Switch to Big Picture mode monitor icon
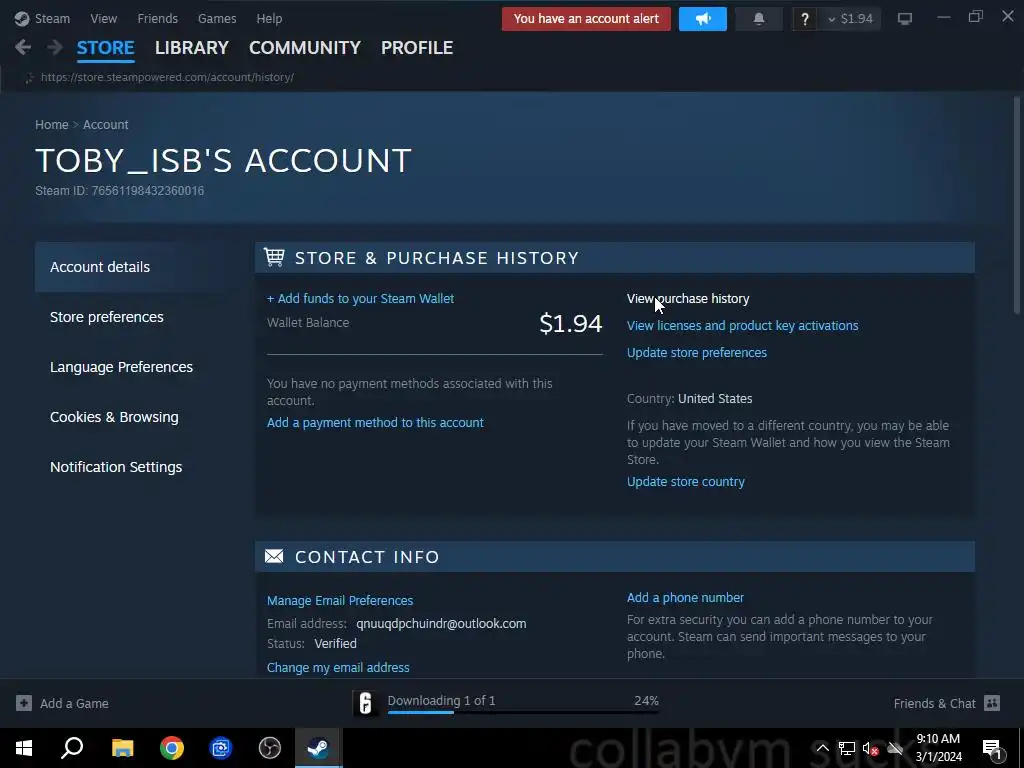 904,19
